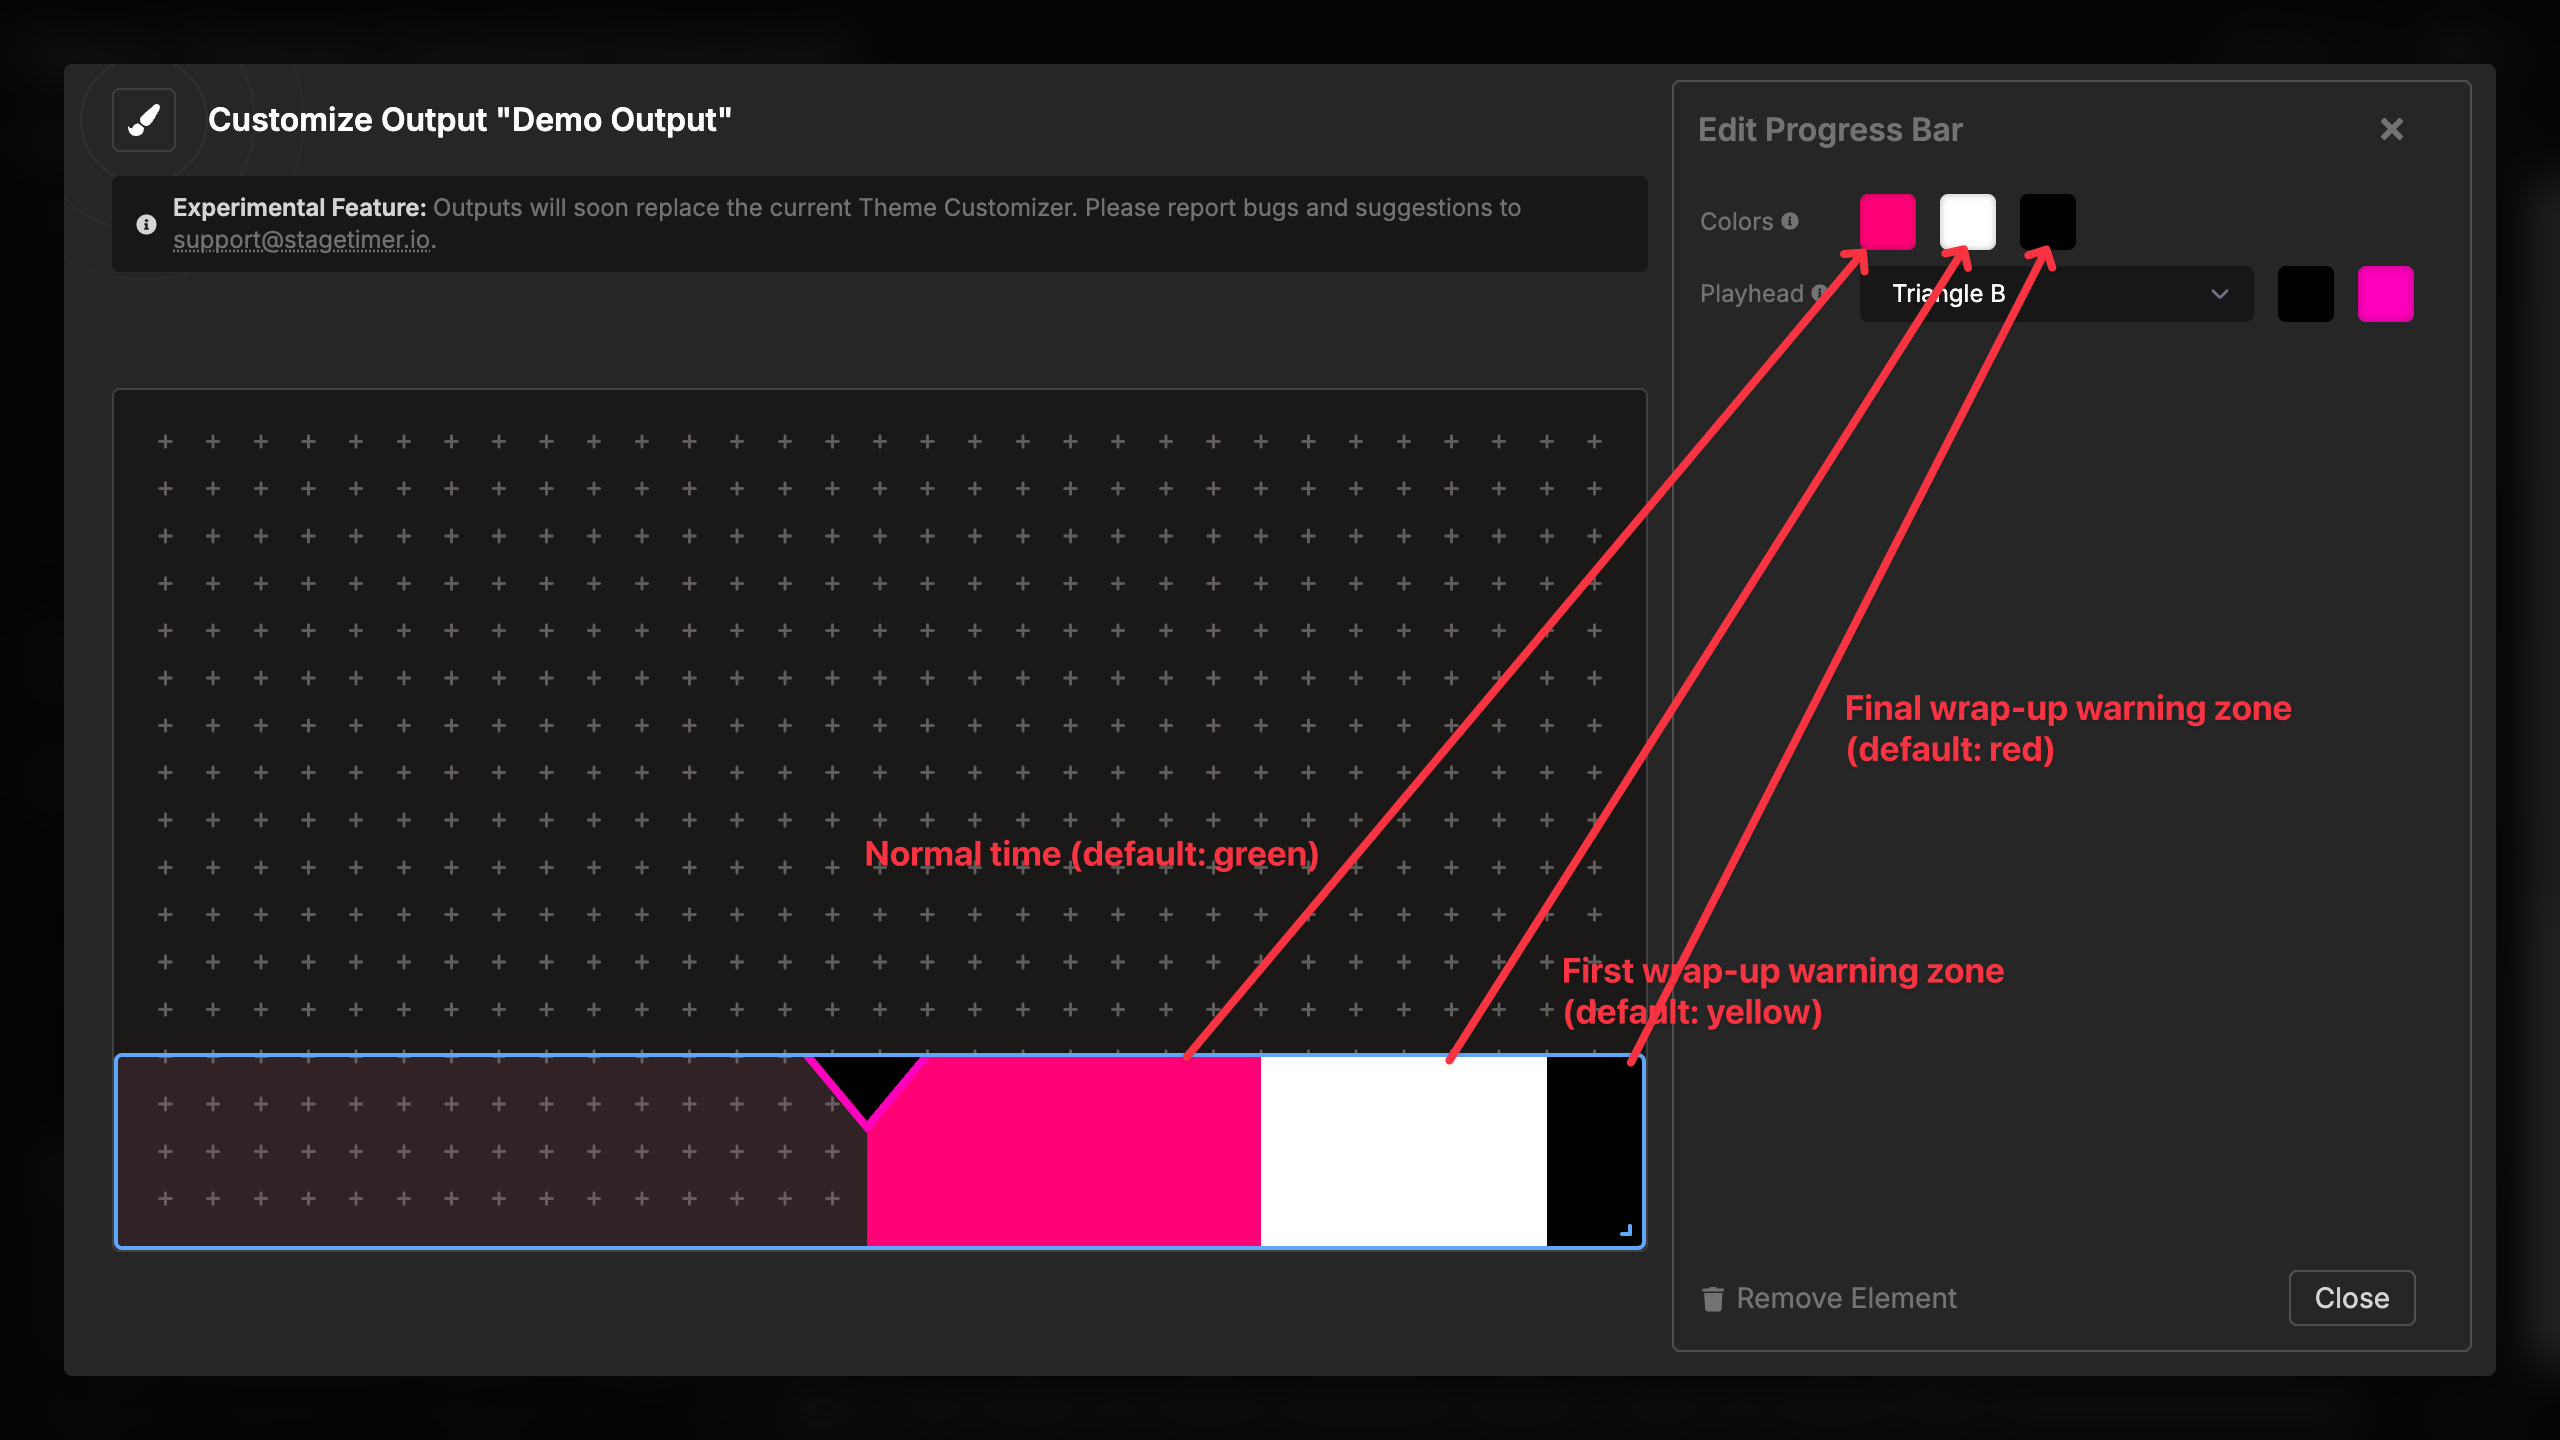The height and width of the screenshot is (1440, 2560).
Task: Select a different playhead shape from dropdown
Action: (2055, 293)
